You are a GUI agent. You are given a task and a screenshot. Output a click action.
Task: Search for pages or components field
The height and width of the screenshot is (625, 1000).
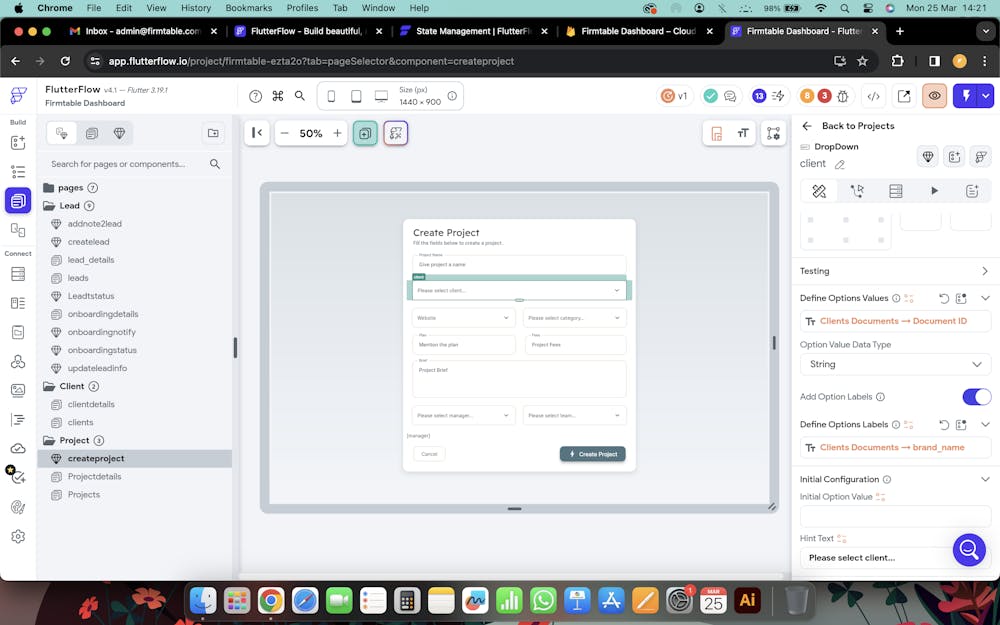pyautogui.click(x=135, y=164)
